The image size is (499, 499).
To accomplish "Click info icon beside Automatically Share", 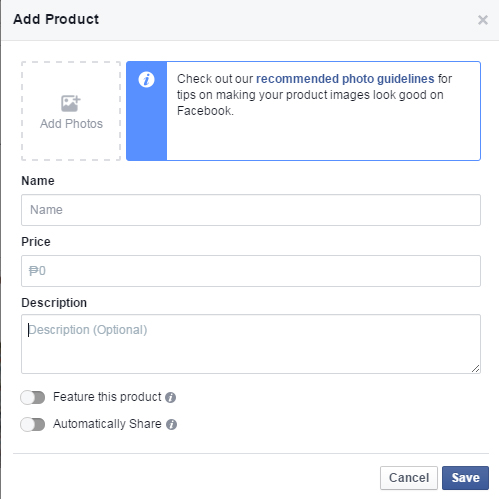I will (x=171, y=424).
